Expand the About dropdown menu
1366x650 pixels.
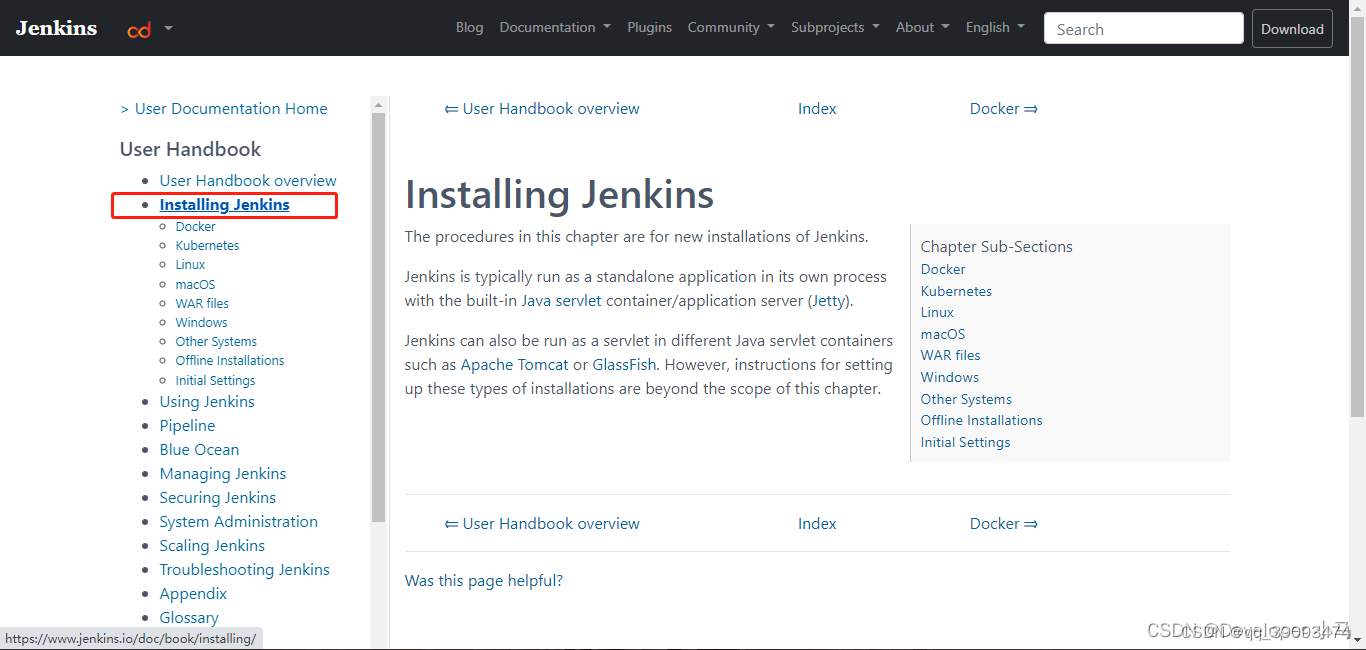922,27
